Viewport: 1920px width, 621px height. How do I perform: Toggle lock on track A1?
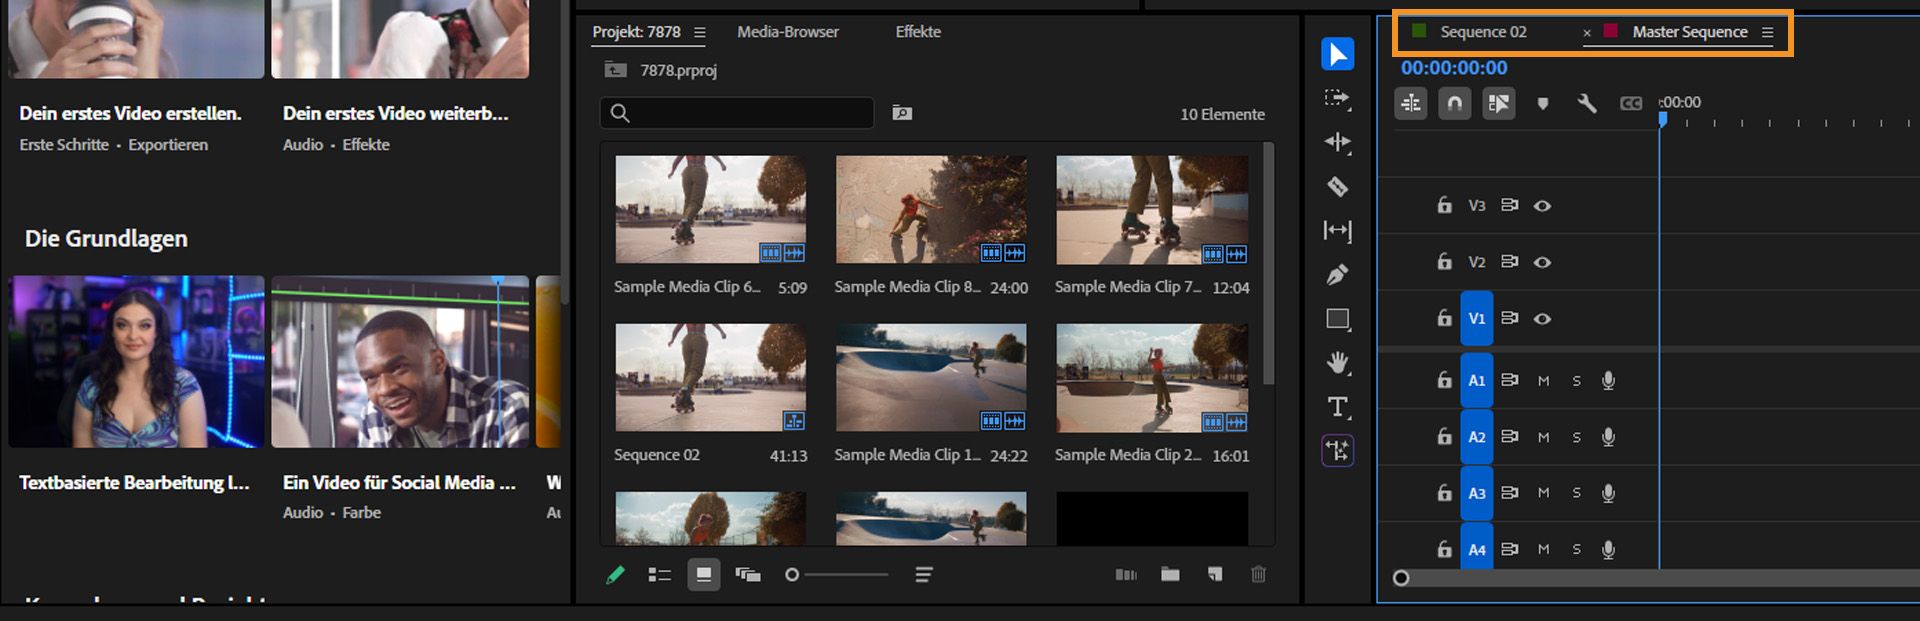(x=1444, y=380)
